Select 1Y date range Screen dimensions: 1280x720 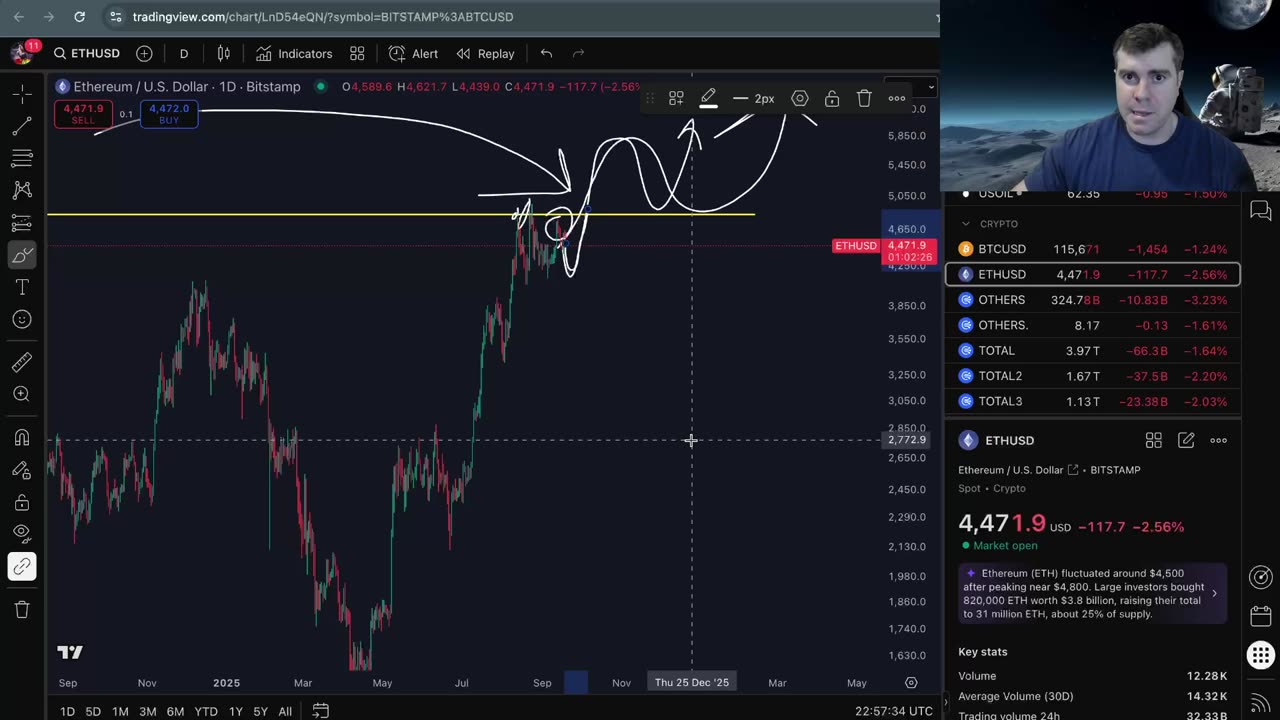236,711
